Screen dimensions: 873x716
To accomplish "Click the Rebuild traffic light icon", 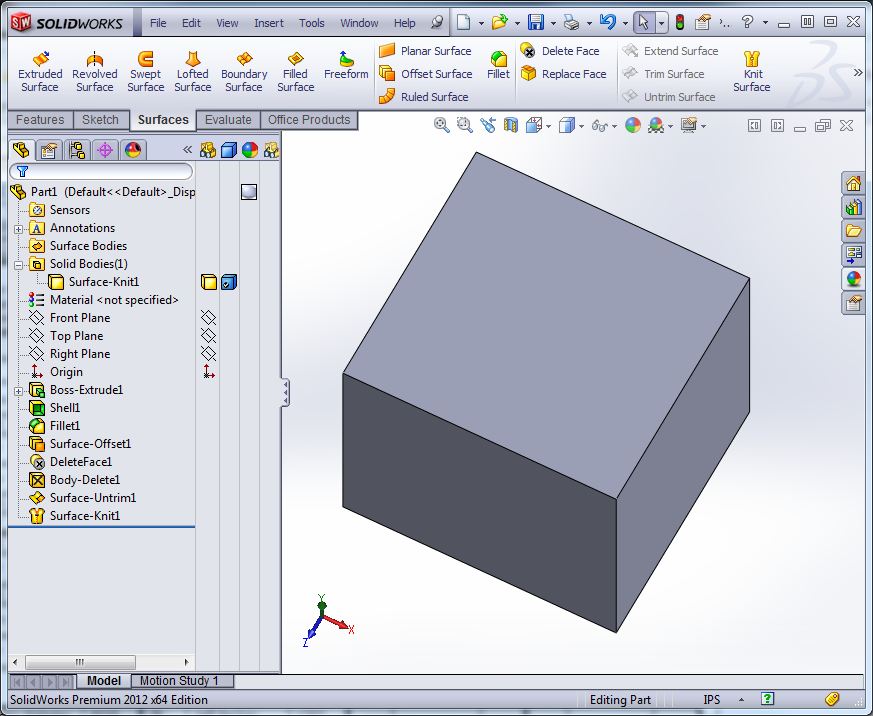I will tap(679, 22).
